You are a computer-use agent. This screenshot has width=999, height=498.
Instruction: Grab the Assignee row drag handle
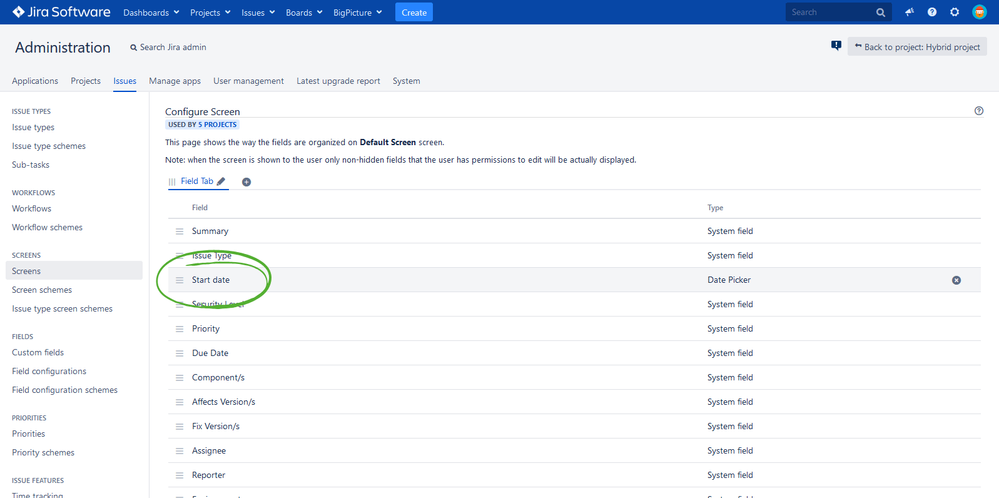[x=180, y=451]
